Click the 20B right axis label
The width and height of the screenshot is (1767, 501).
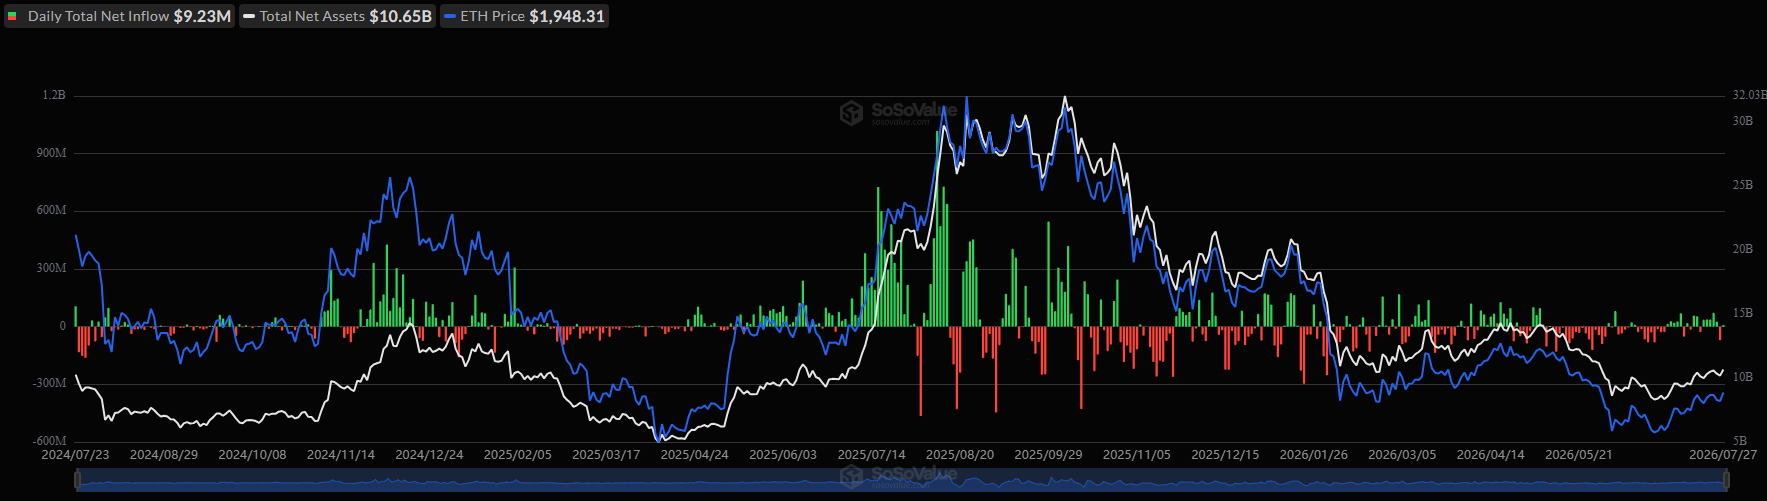pyautogui.click(x=1742, y=249)
